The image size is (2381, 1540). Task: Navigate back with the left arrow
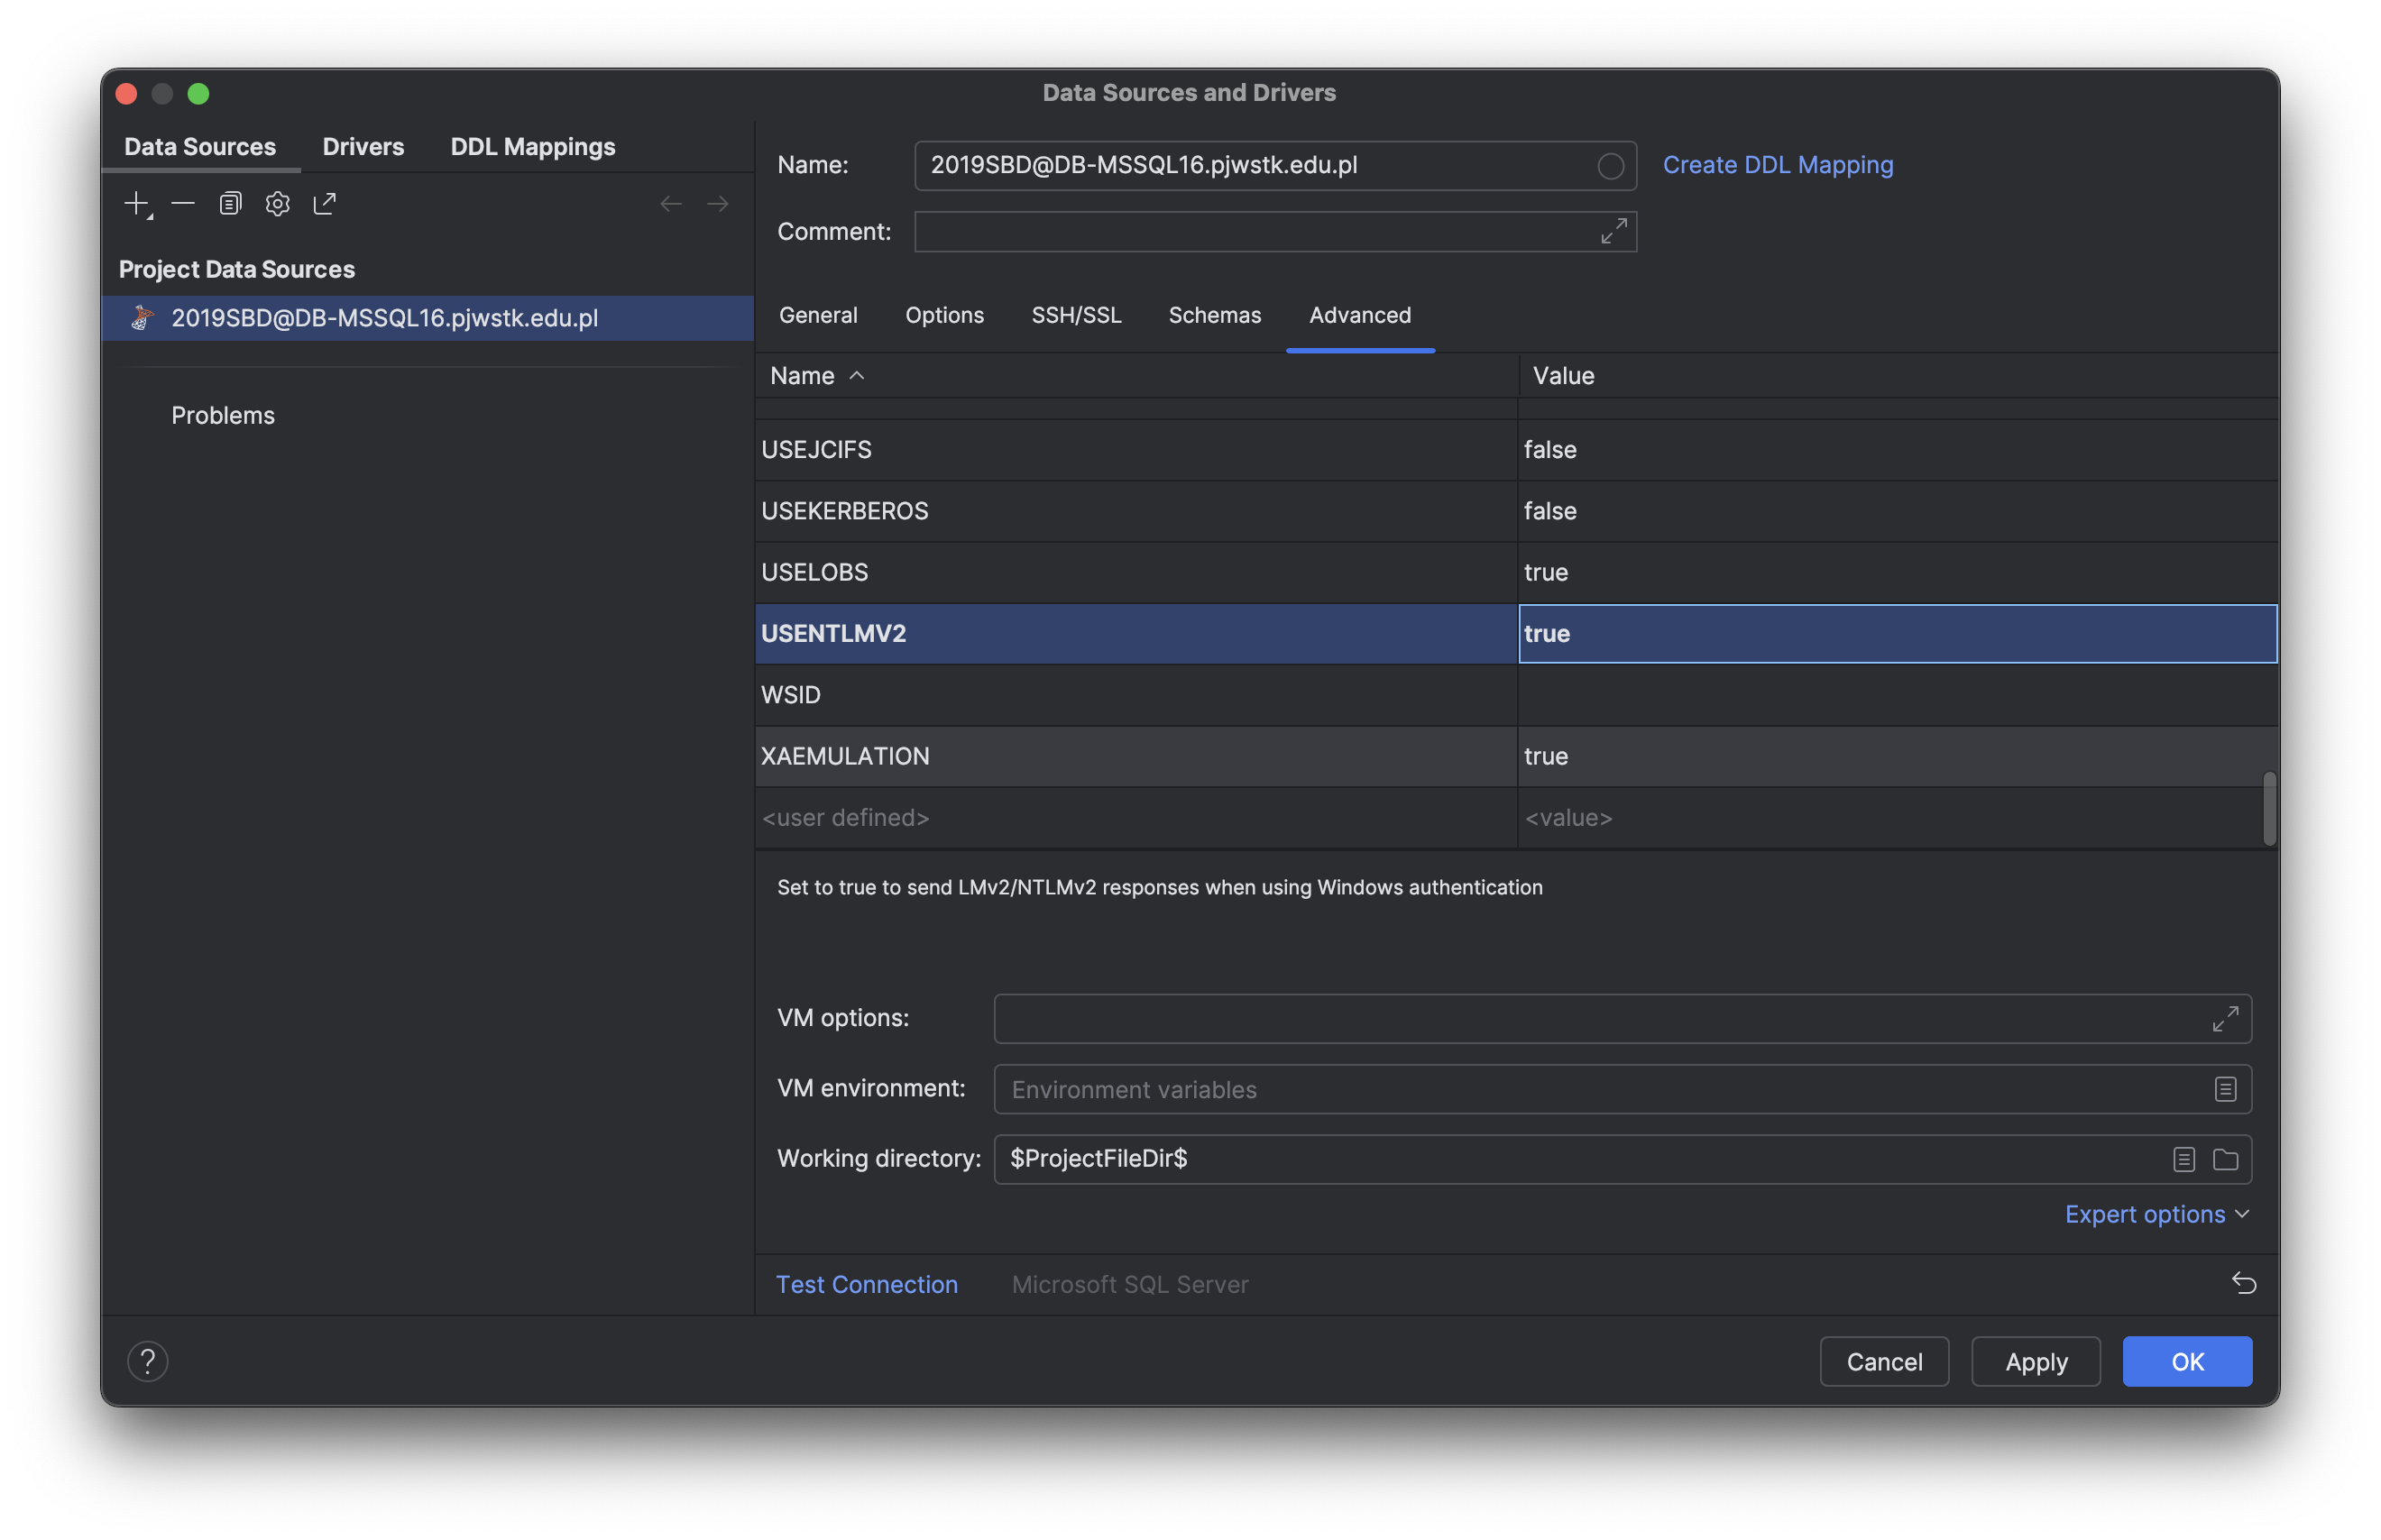tap(671, 204)
